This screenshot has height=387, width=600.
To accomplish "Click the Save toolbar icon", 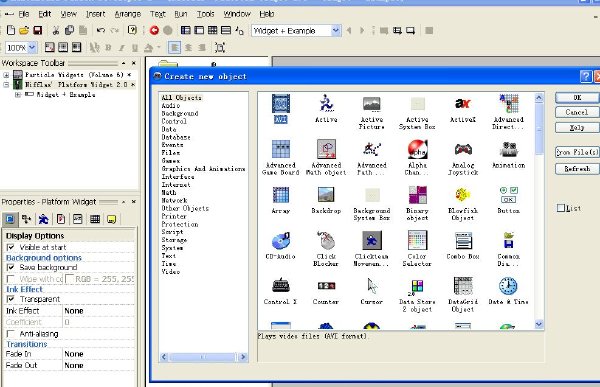I will pyautogui.click(x=37, y=30).
